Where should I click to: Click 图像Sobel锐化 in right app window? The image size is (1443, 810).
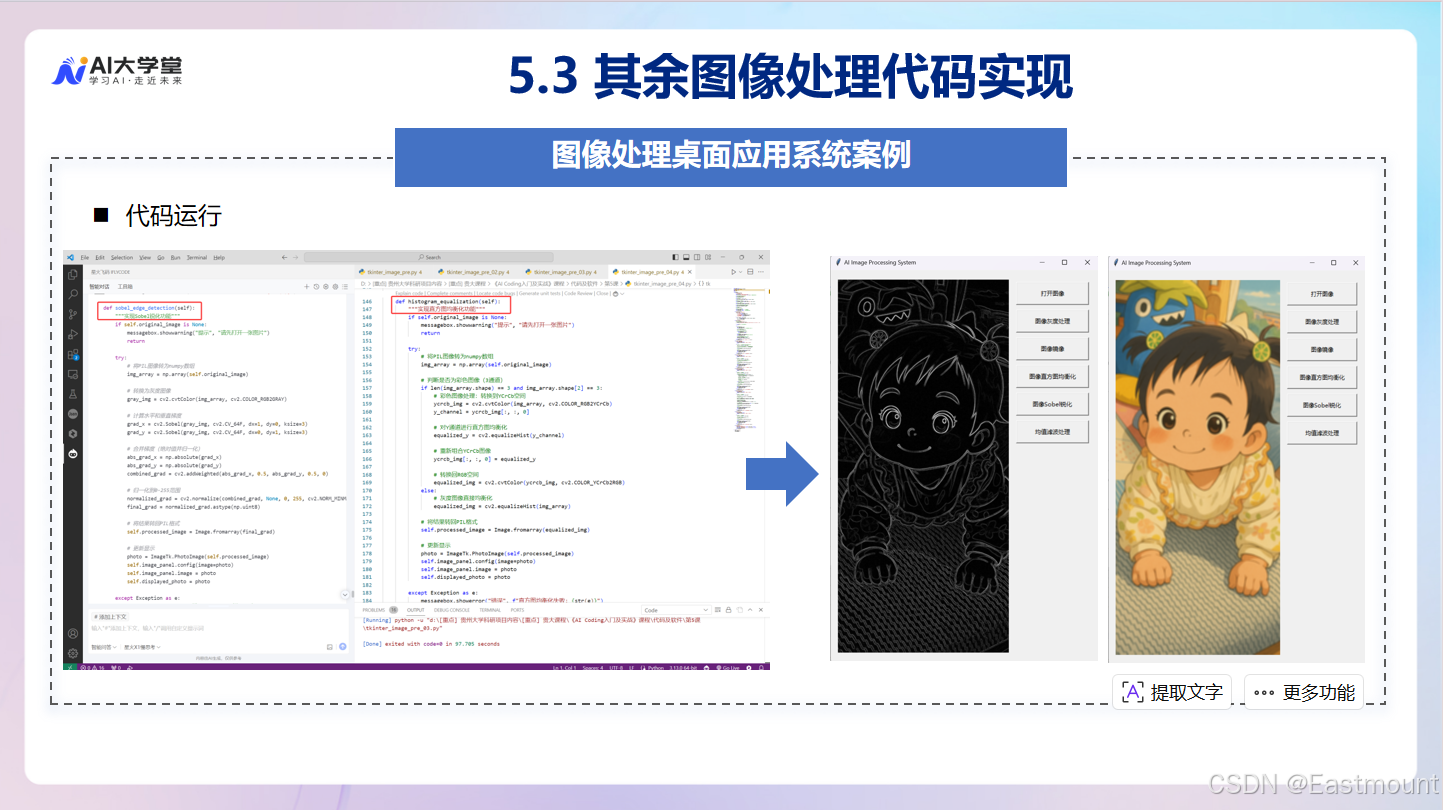coord(1321,405)
